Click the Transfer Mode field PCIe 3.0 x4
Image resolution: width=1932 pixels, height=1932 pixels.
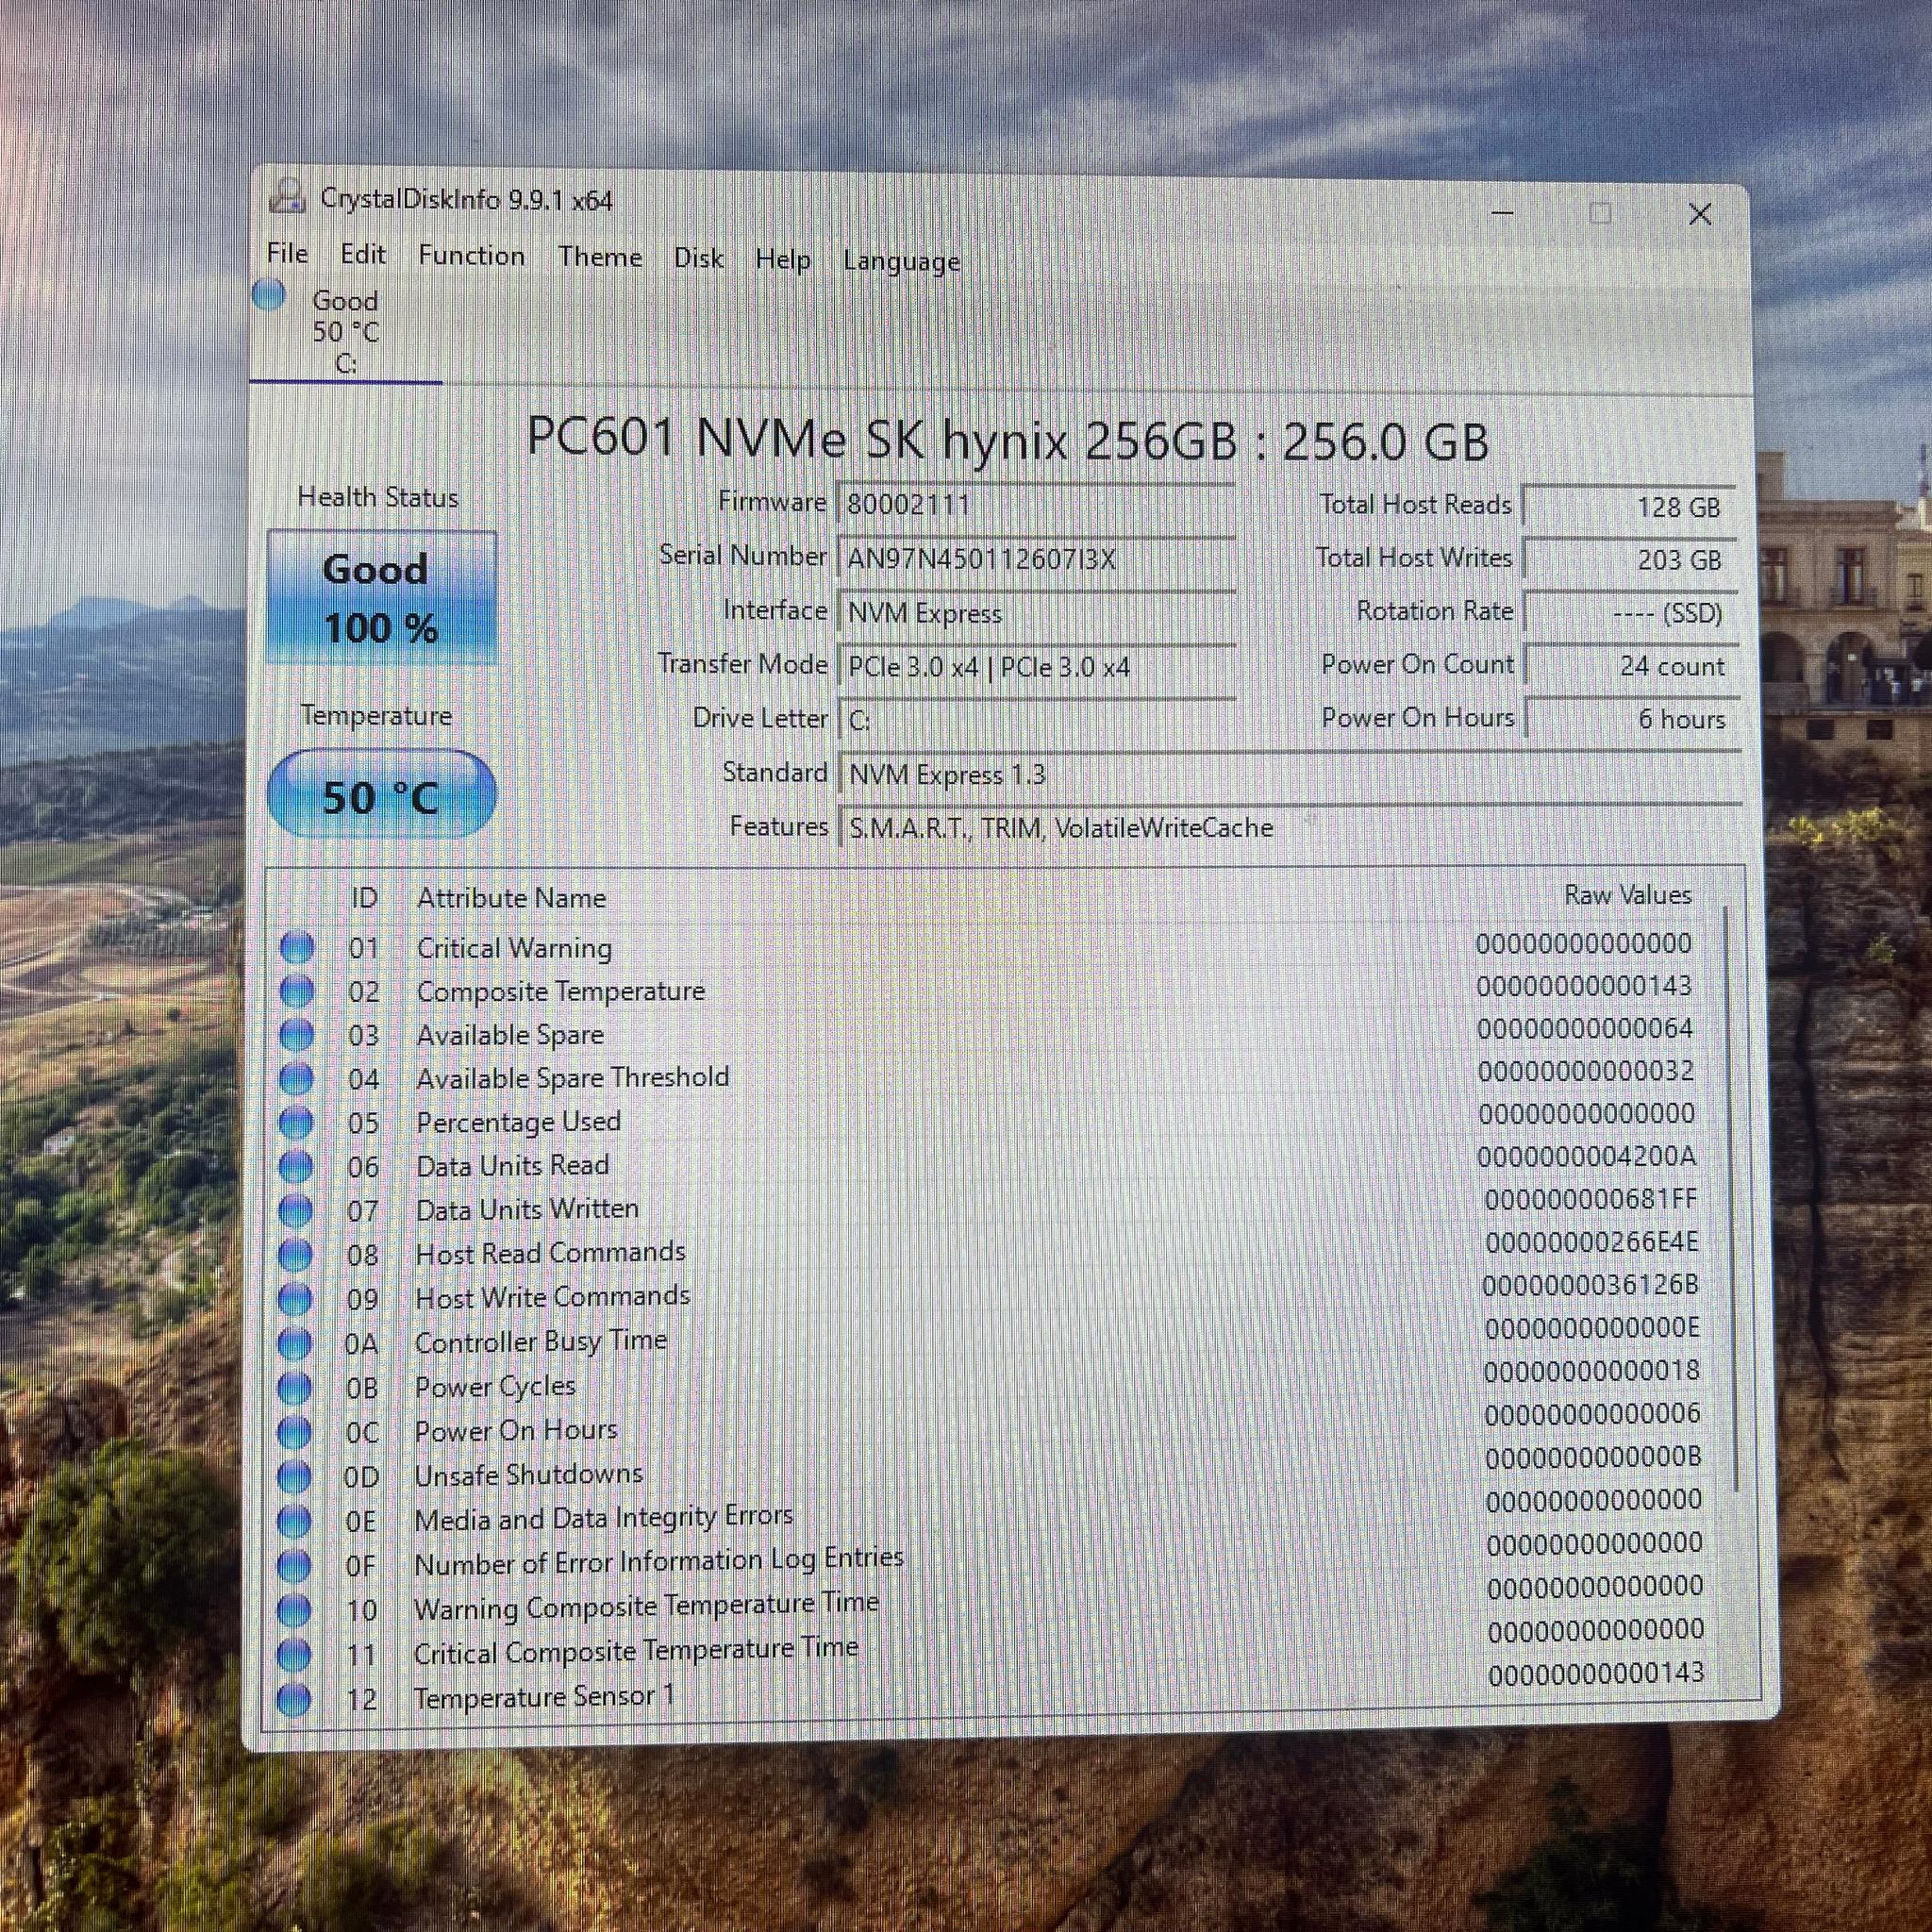click(1037, 666)
